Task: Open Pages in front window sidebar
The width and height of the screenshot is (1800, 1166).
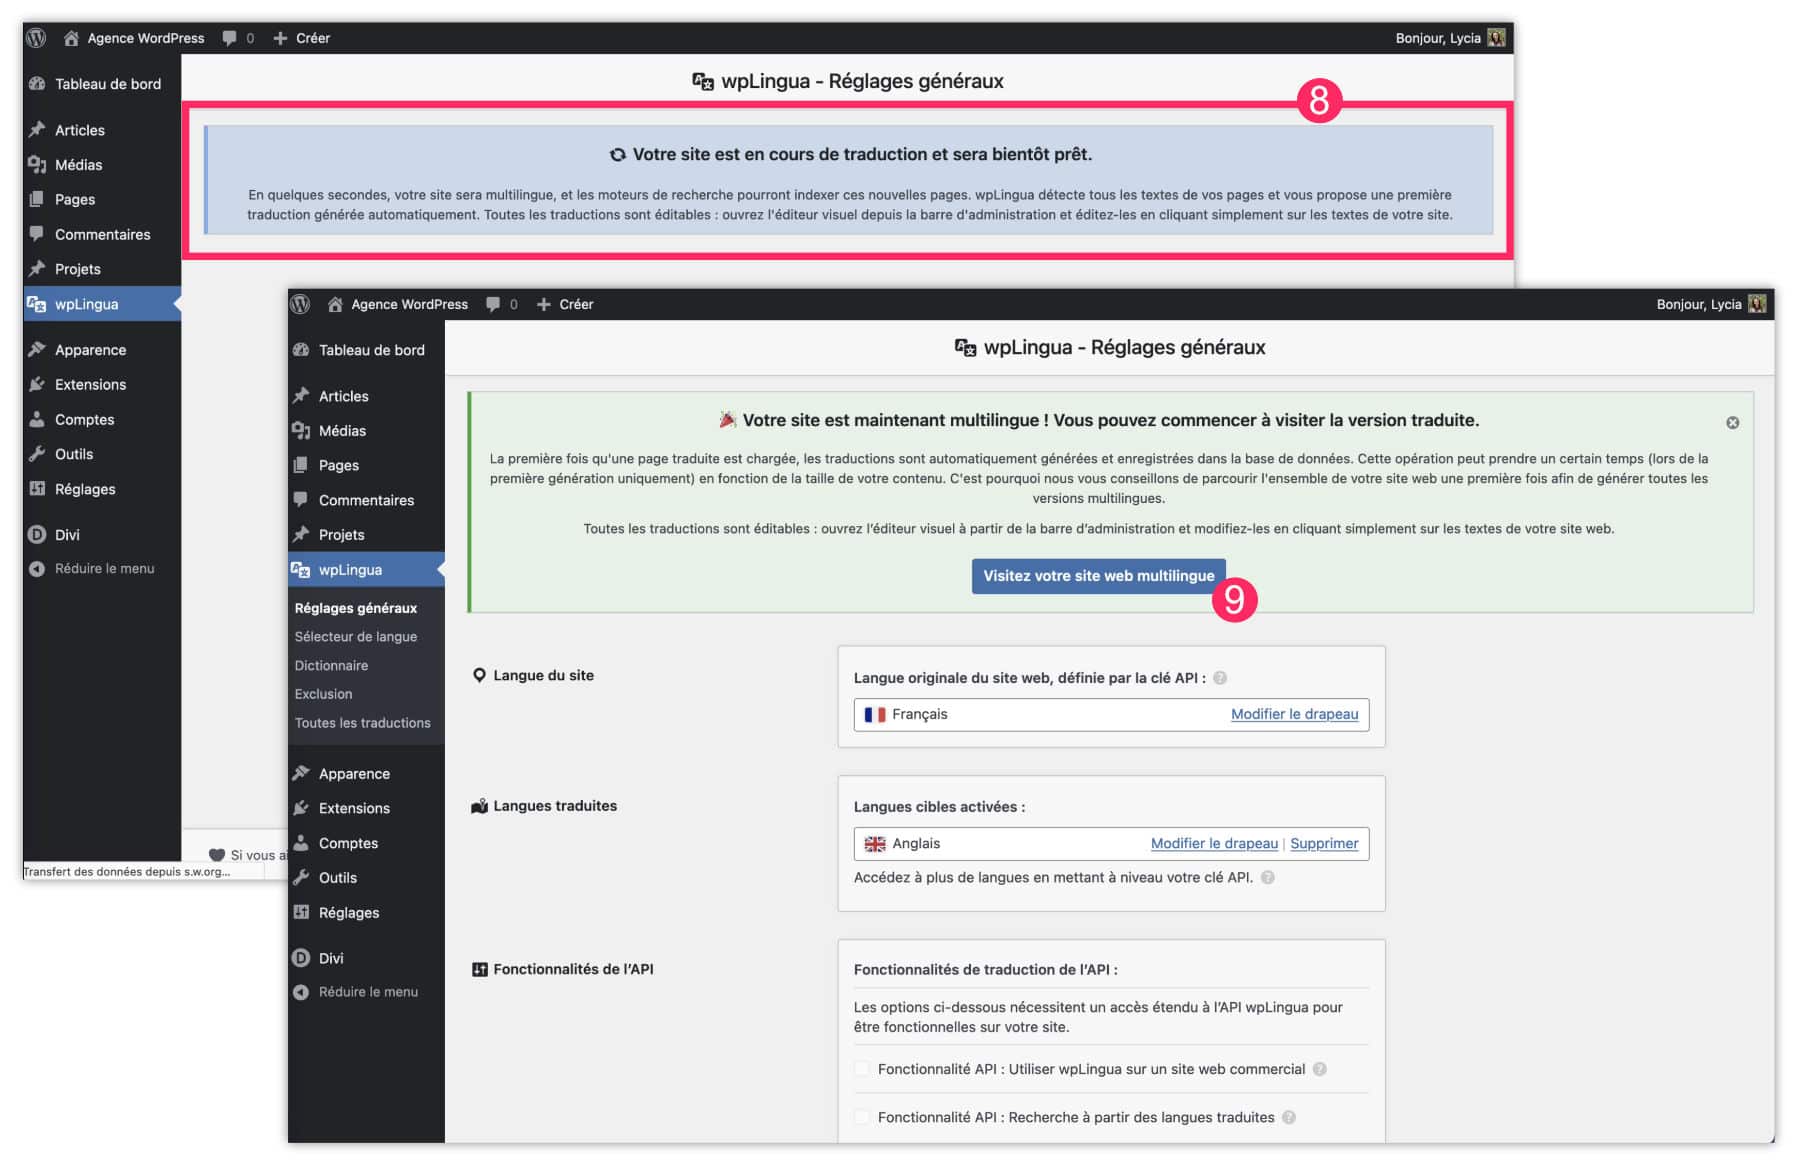Action: 366,466
